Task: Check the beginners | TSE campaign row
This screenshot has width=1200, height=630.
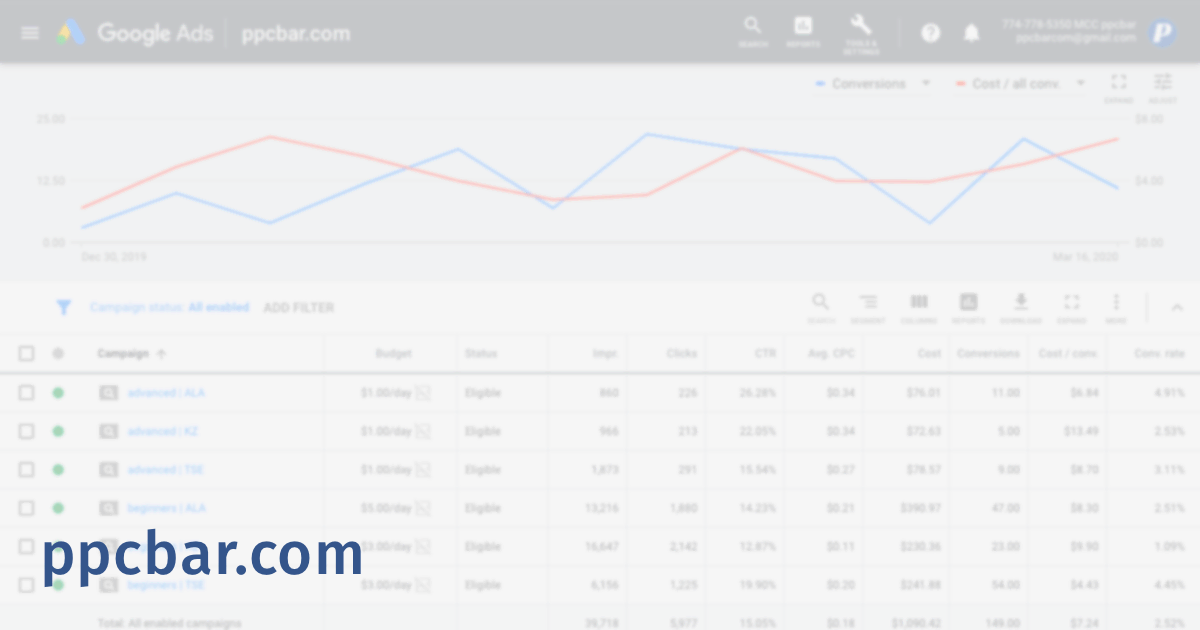Action: tap(27, 585)
